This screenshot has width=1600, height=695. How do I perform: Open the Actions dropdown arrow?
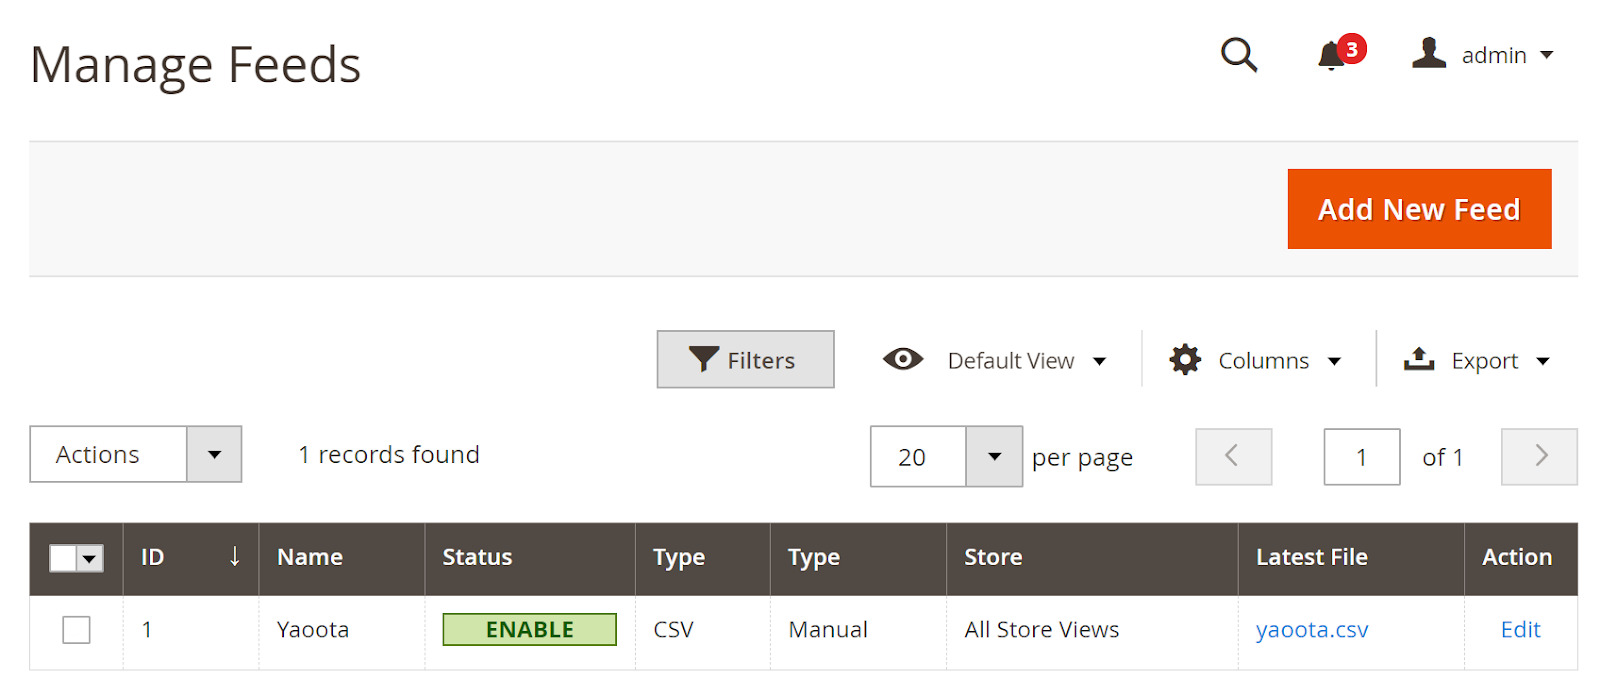click(214, 454)
